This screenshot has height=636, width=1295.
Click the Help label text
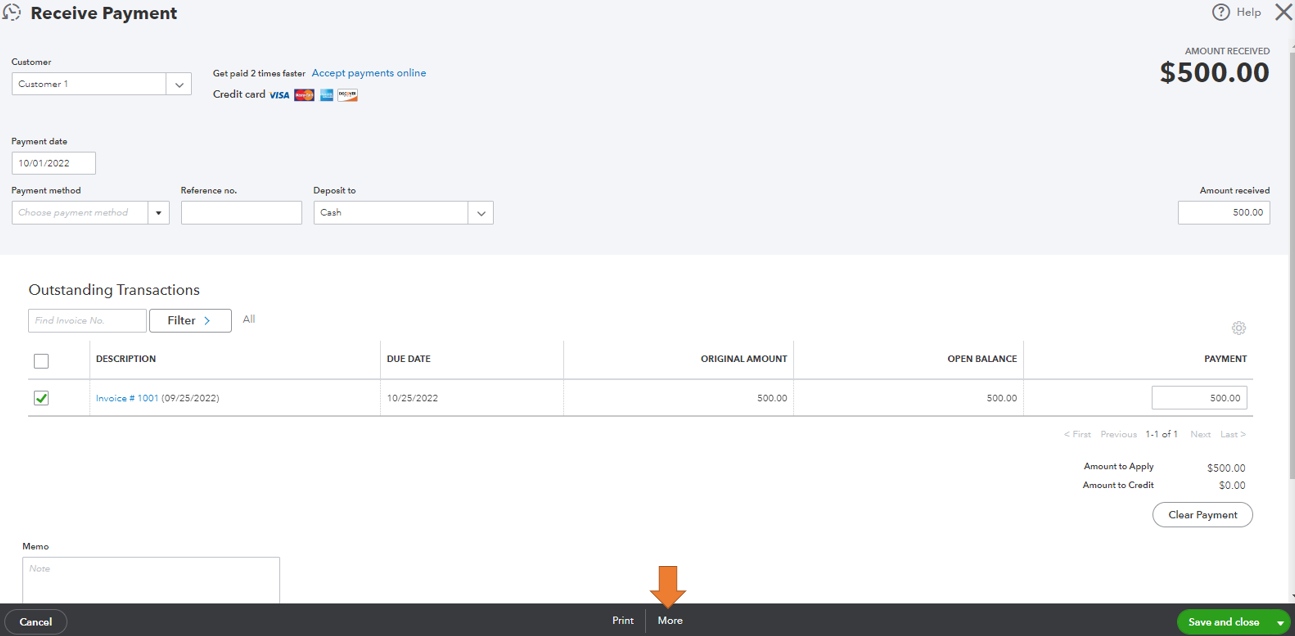coord(1248,12)
